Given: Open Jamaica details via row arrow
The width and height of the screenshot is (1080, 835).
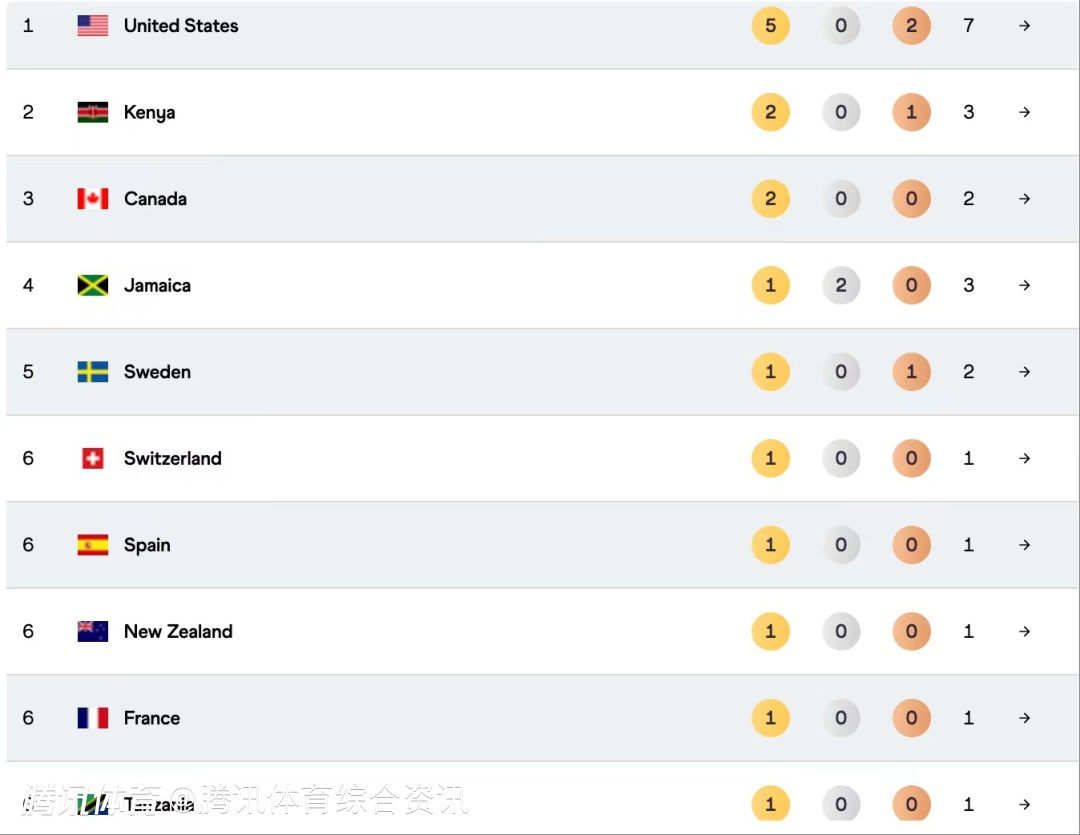Looking at the screenshot, I should 1024,285.
